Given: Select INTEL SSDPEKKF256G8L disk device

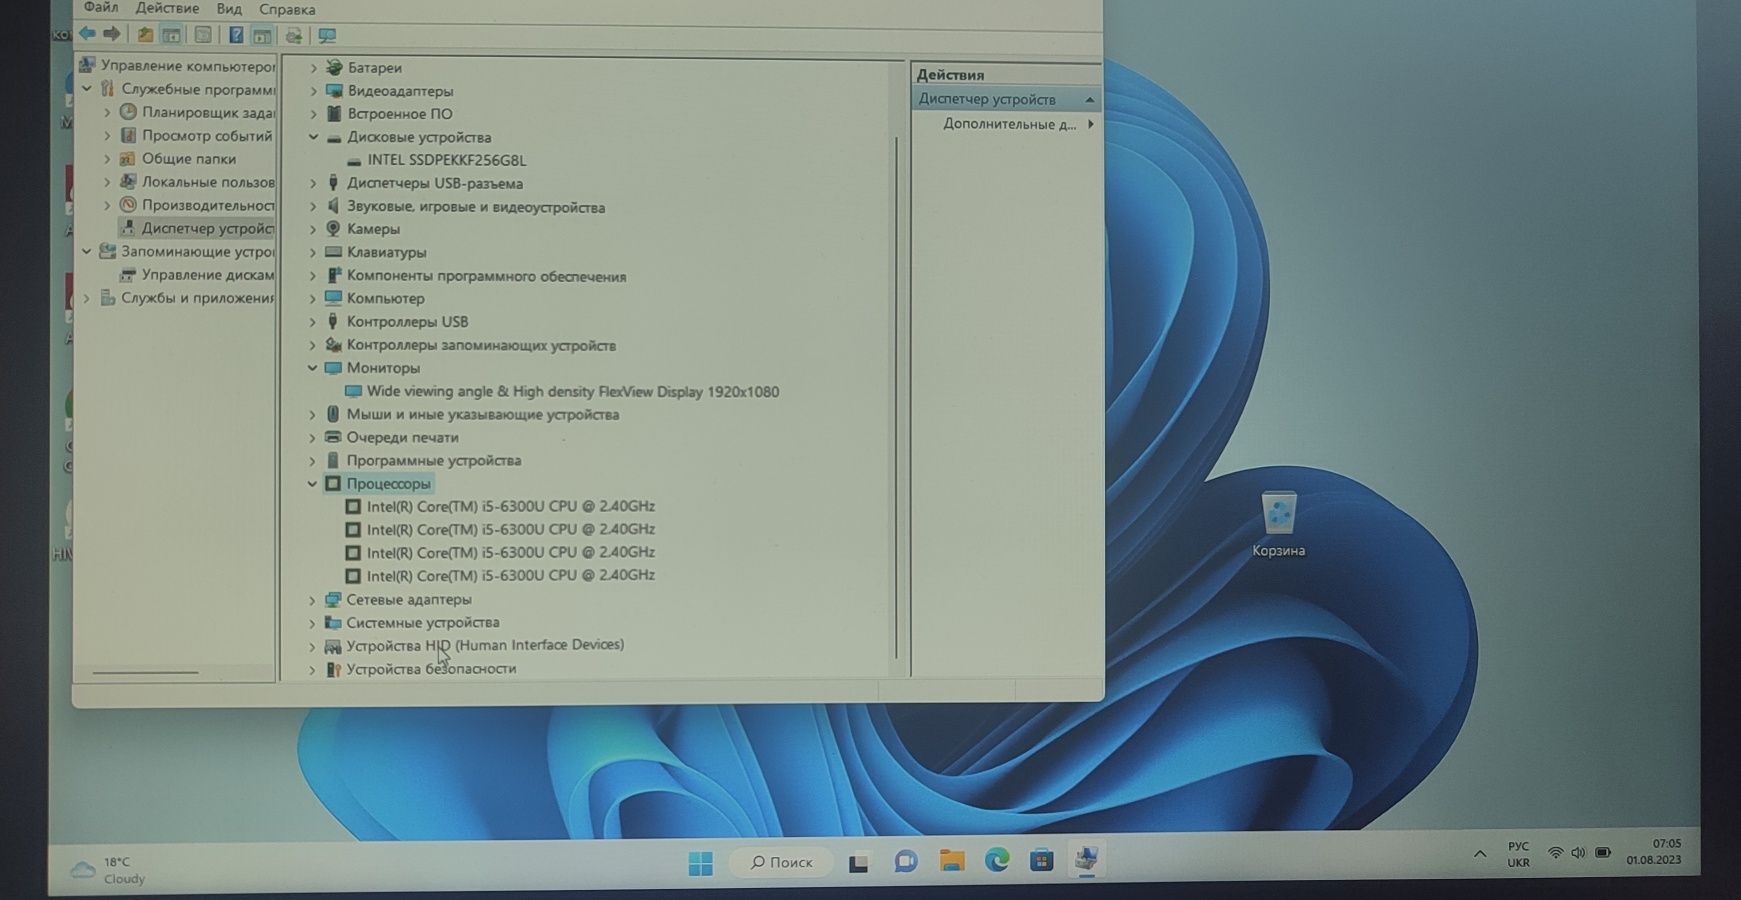Looking at the screenshot, I should [x=446, y=160].
